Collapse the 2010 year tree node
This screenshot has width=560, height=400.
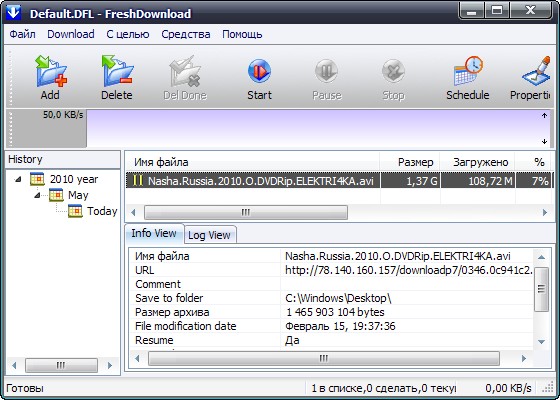pos(18,179)
